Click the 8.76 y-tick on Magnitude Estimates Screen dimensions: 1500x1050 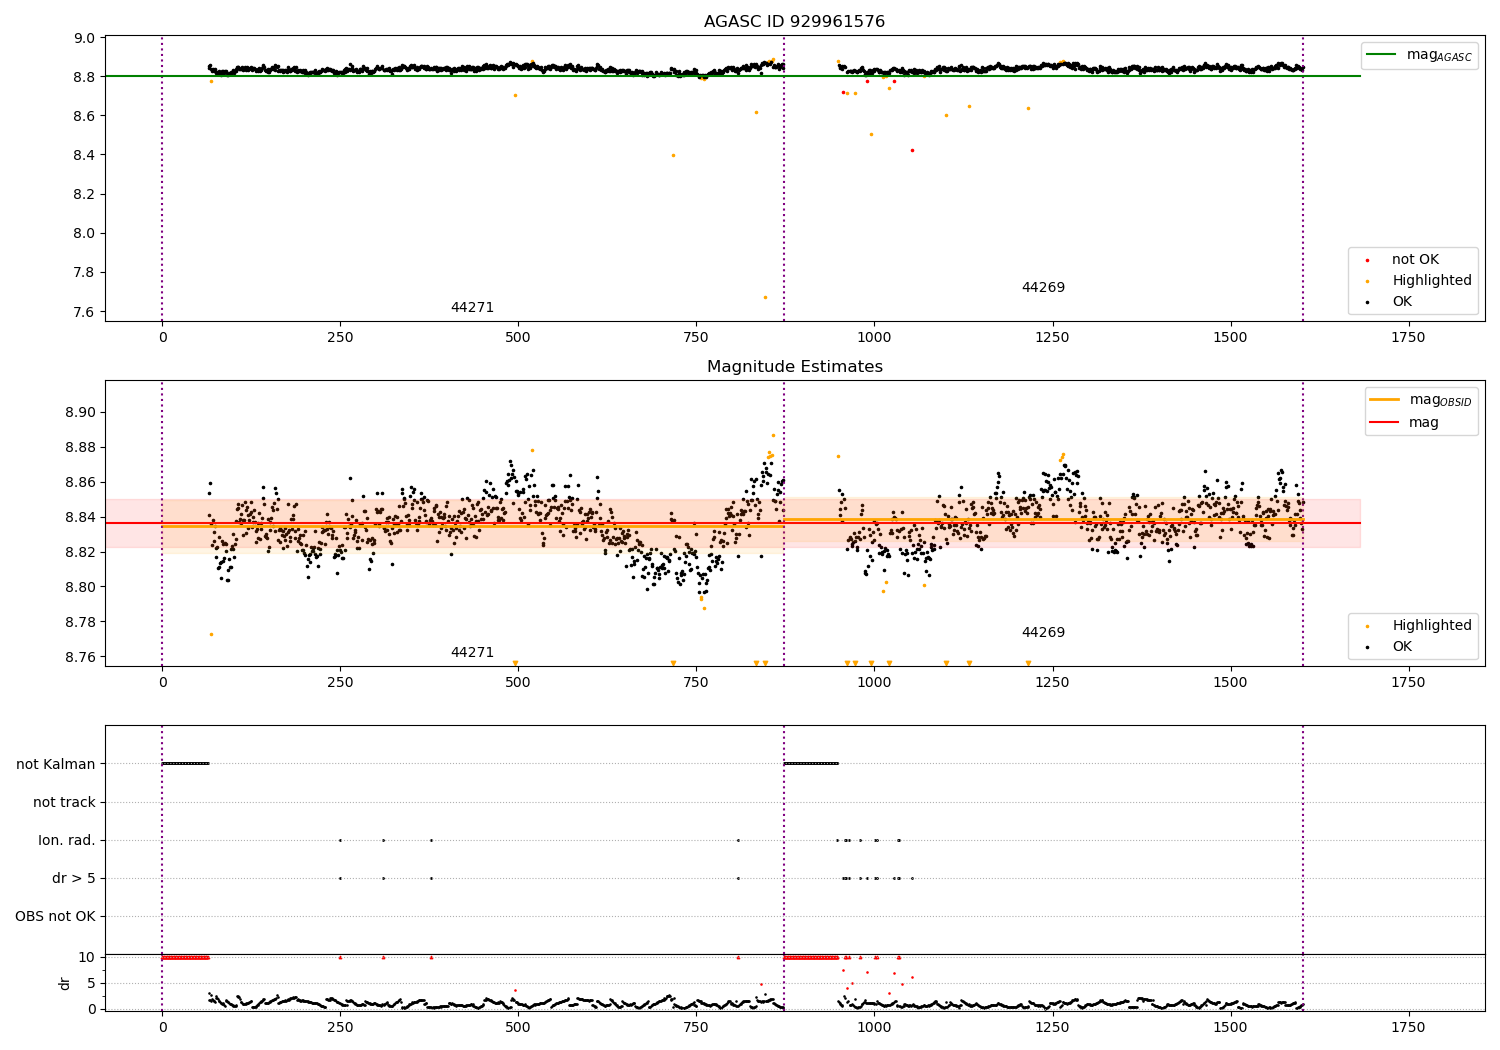(x=80, y=657)
